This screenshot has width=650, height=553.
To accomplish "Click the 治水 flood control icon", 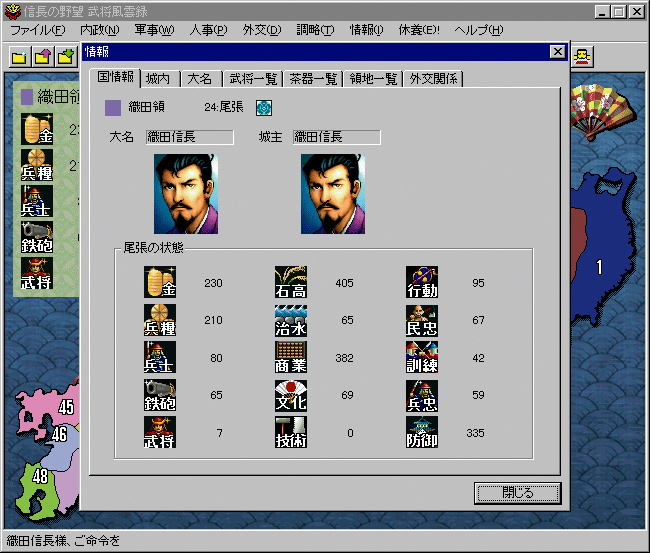I will 291,320.
